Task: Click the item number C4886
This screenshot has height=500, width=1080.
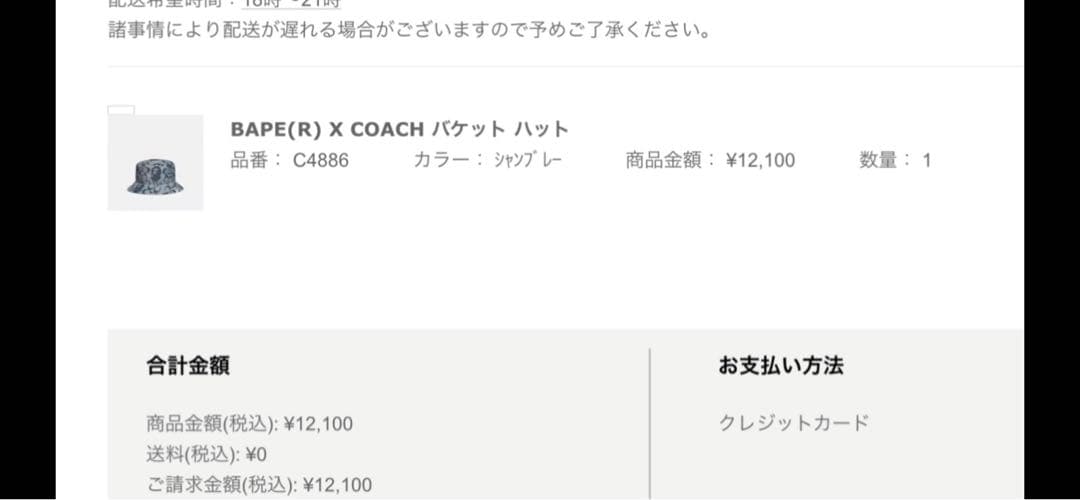Action: point(321,160)
